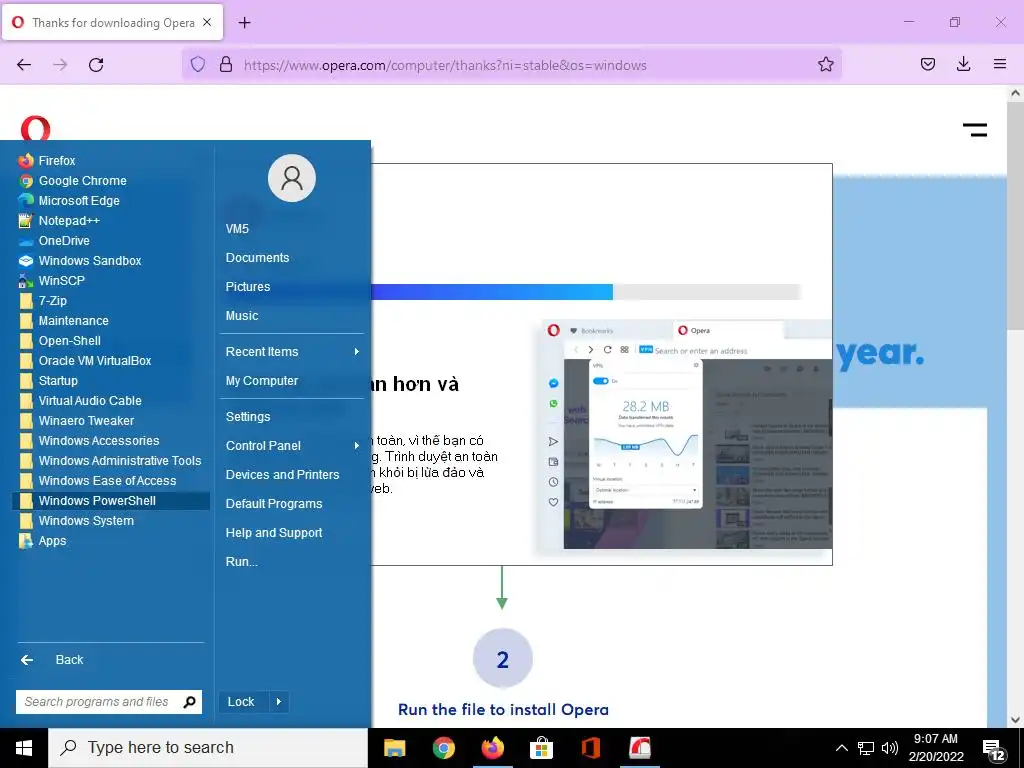Open a new Firefox tab

(244, 23)
